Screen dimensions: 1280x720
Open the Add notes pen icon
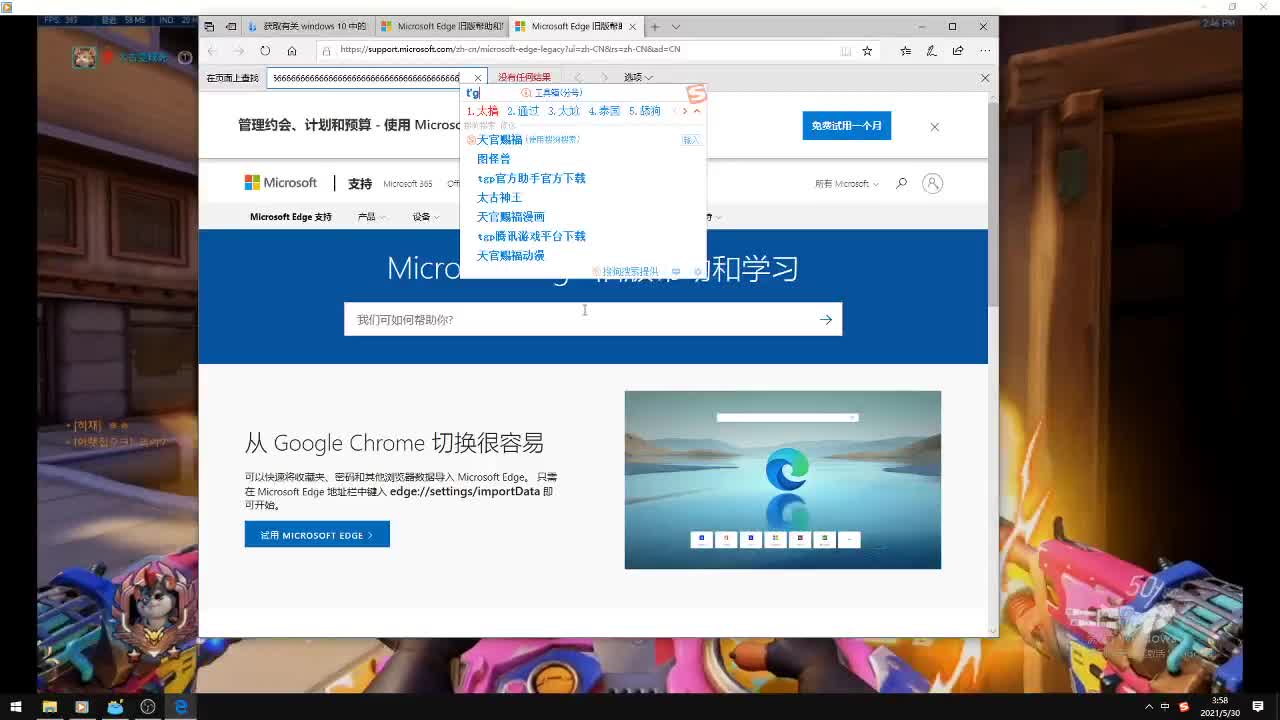[x=932, y=50]
